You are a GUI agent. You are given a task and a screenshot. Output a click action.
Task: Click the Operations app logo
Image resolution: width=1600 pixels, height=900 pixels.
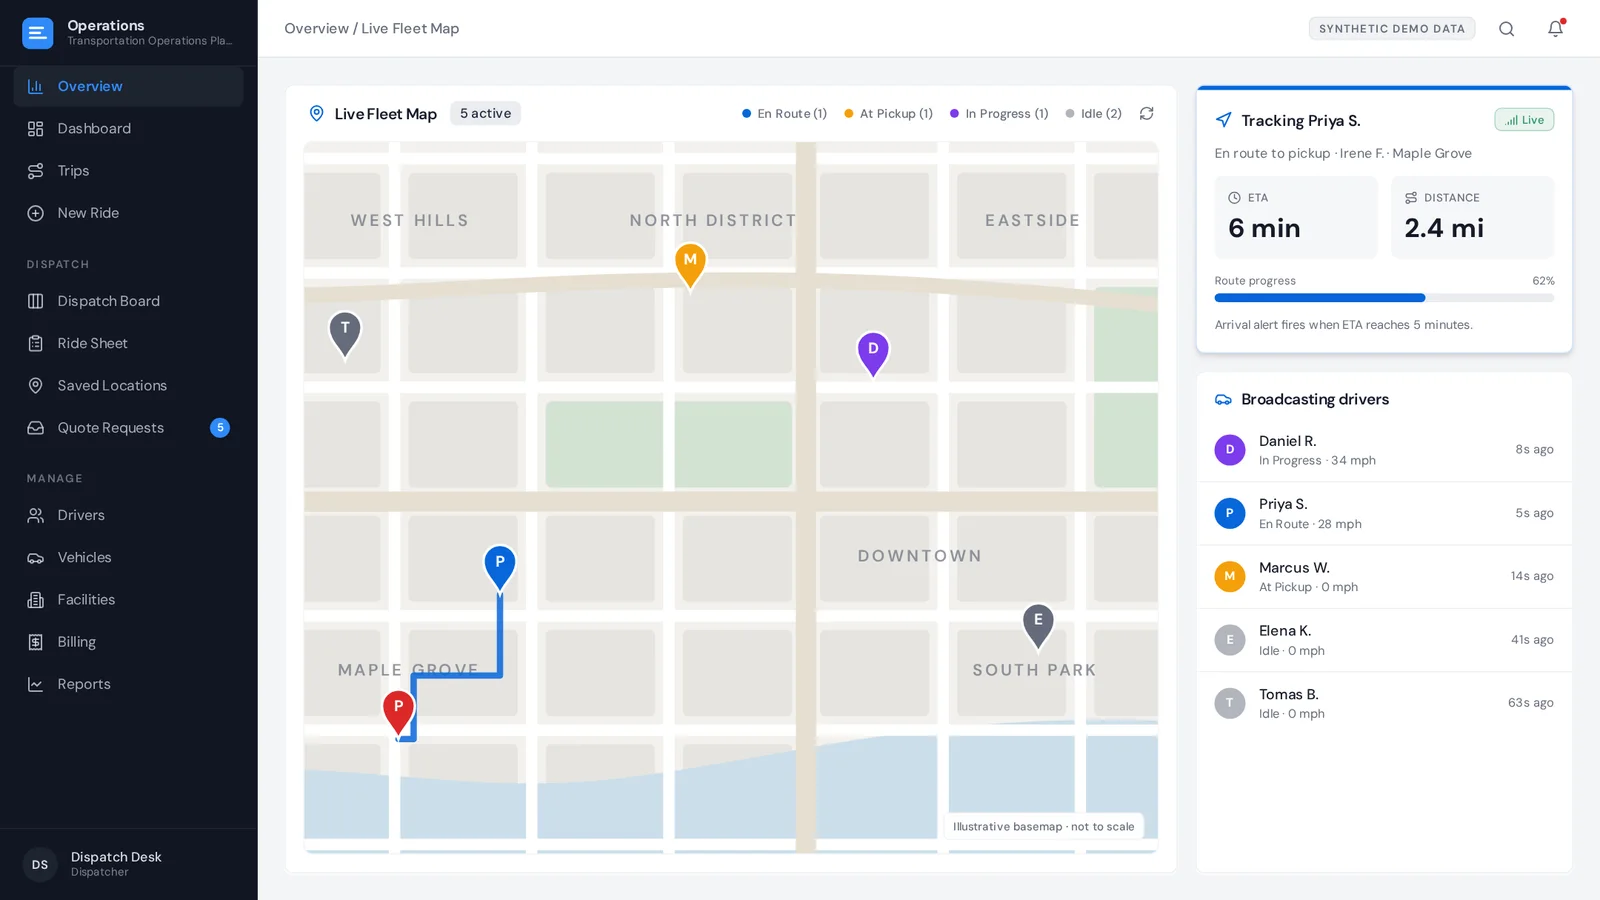pos(38,33)
